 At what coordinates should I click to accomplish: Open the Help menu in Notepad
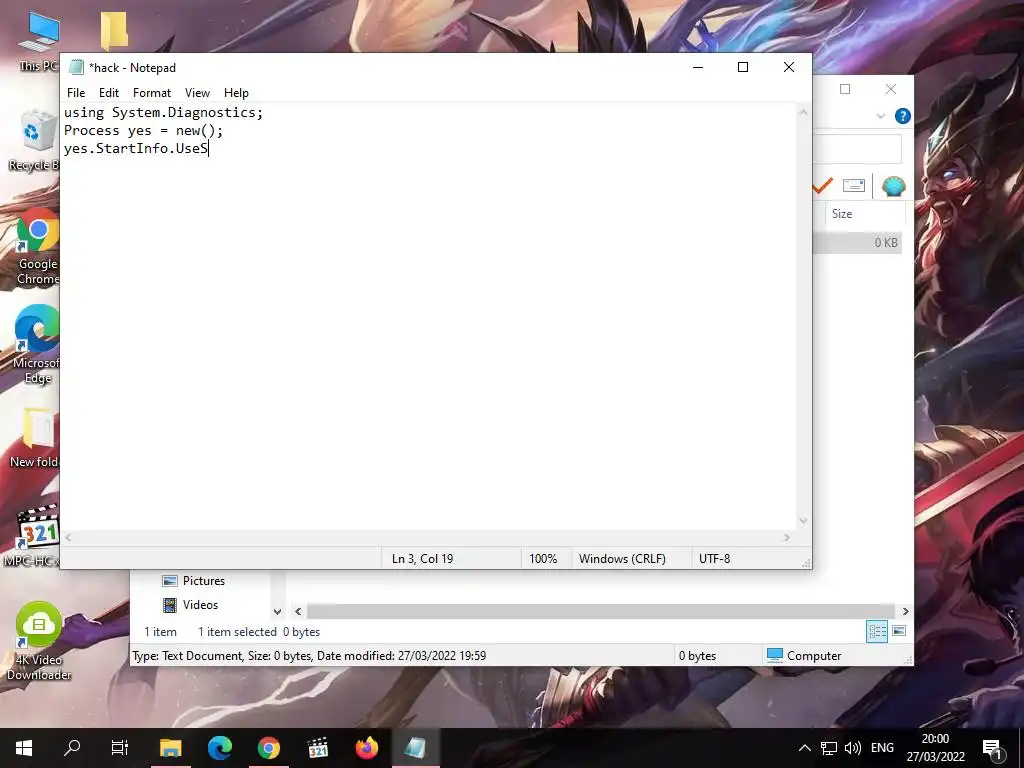236,93
